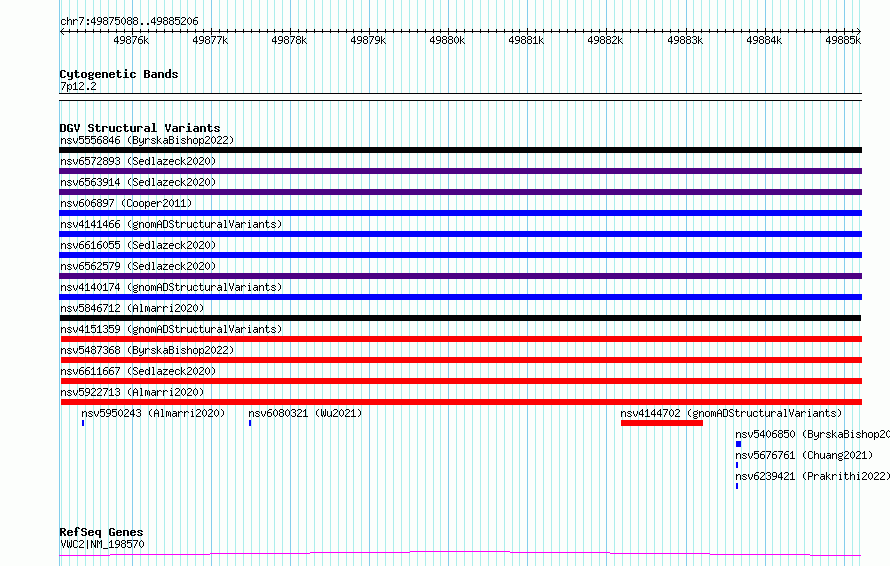Click nsv4151359 (gnomADStructuralVariants) label
This screenshot has width=890, height=566.
pos(171,329)
